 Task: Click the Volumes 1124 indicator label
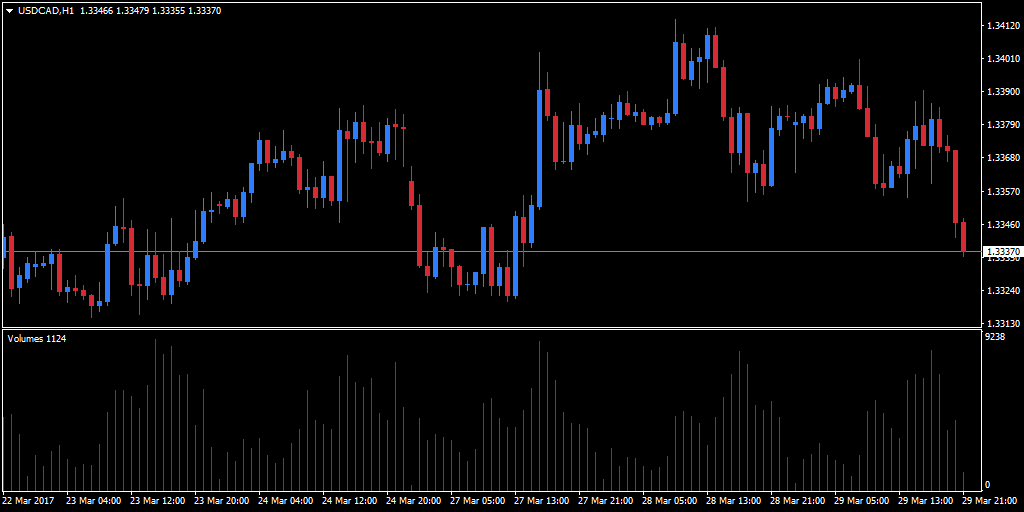36,339
